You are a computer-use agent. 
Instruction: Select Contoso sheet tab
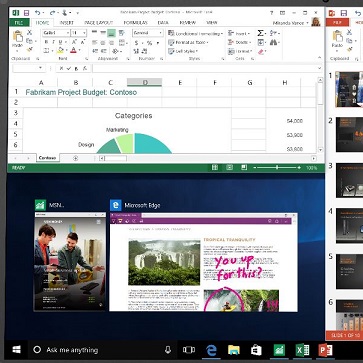[x=47, y=158]
